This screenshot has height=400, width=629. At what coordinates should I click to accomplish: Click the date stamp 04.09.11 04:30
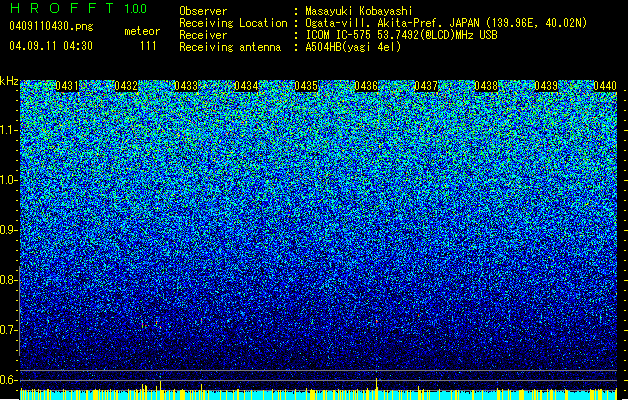[x=51, y=46]
